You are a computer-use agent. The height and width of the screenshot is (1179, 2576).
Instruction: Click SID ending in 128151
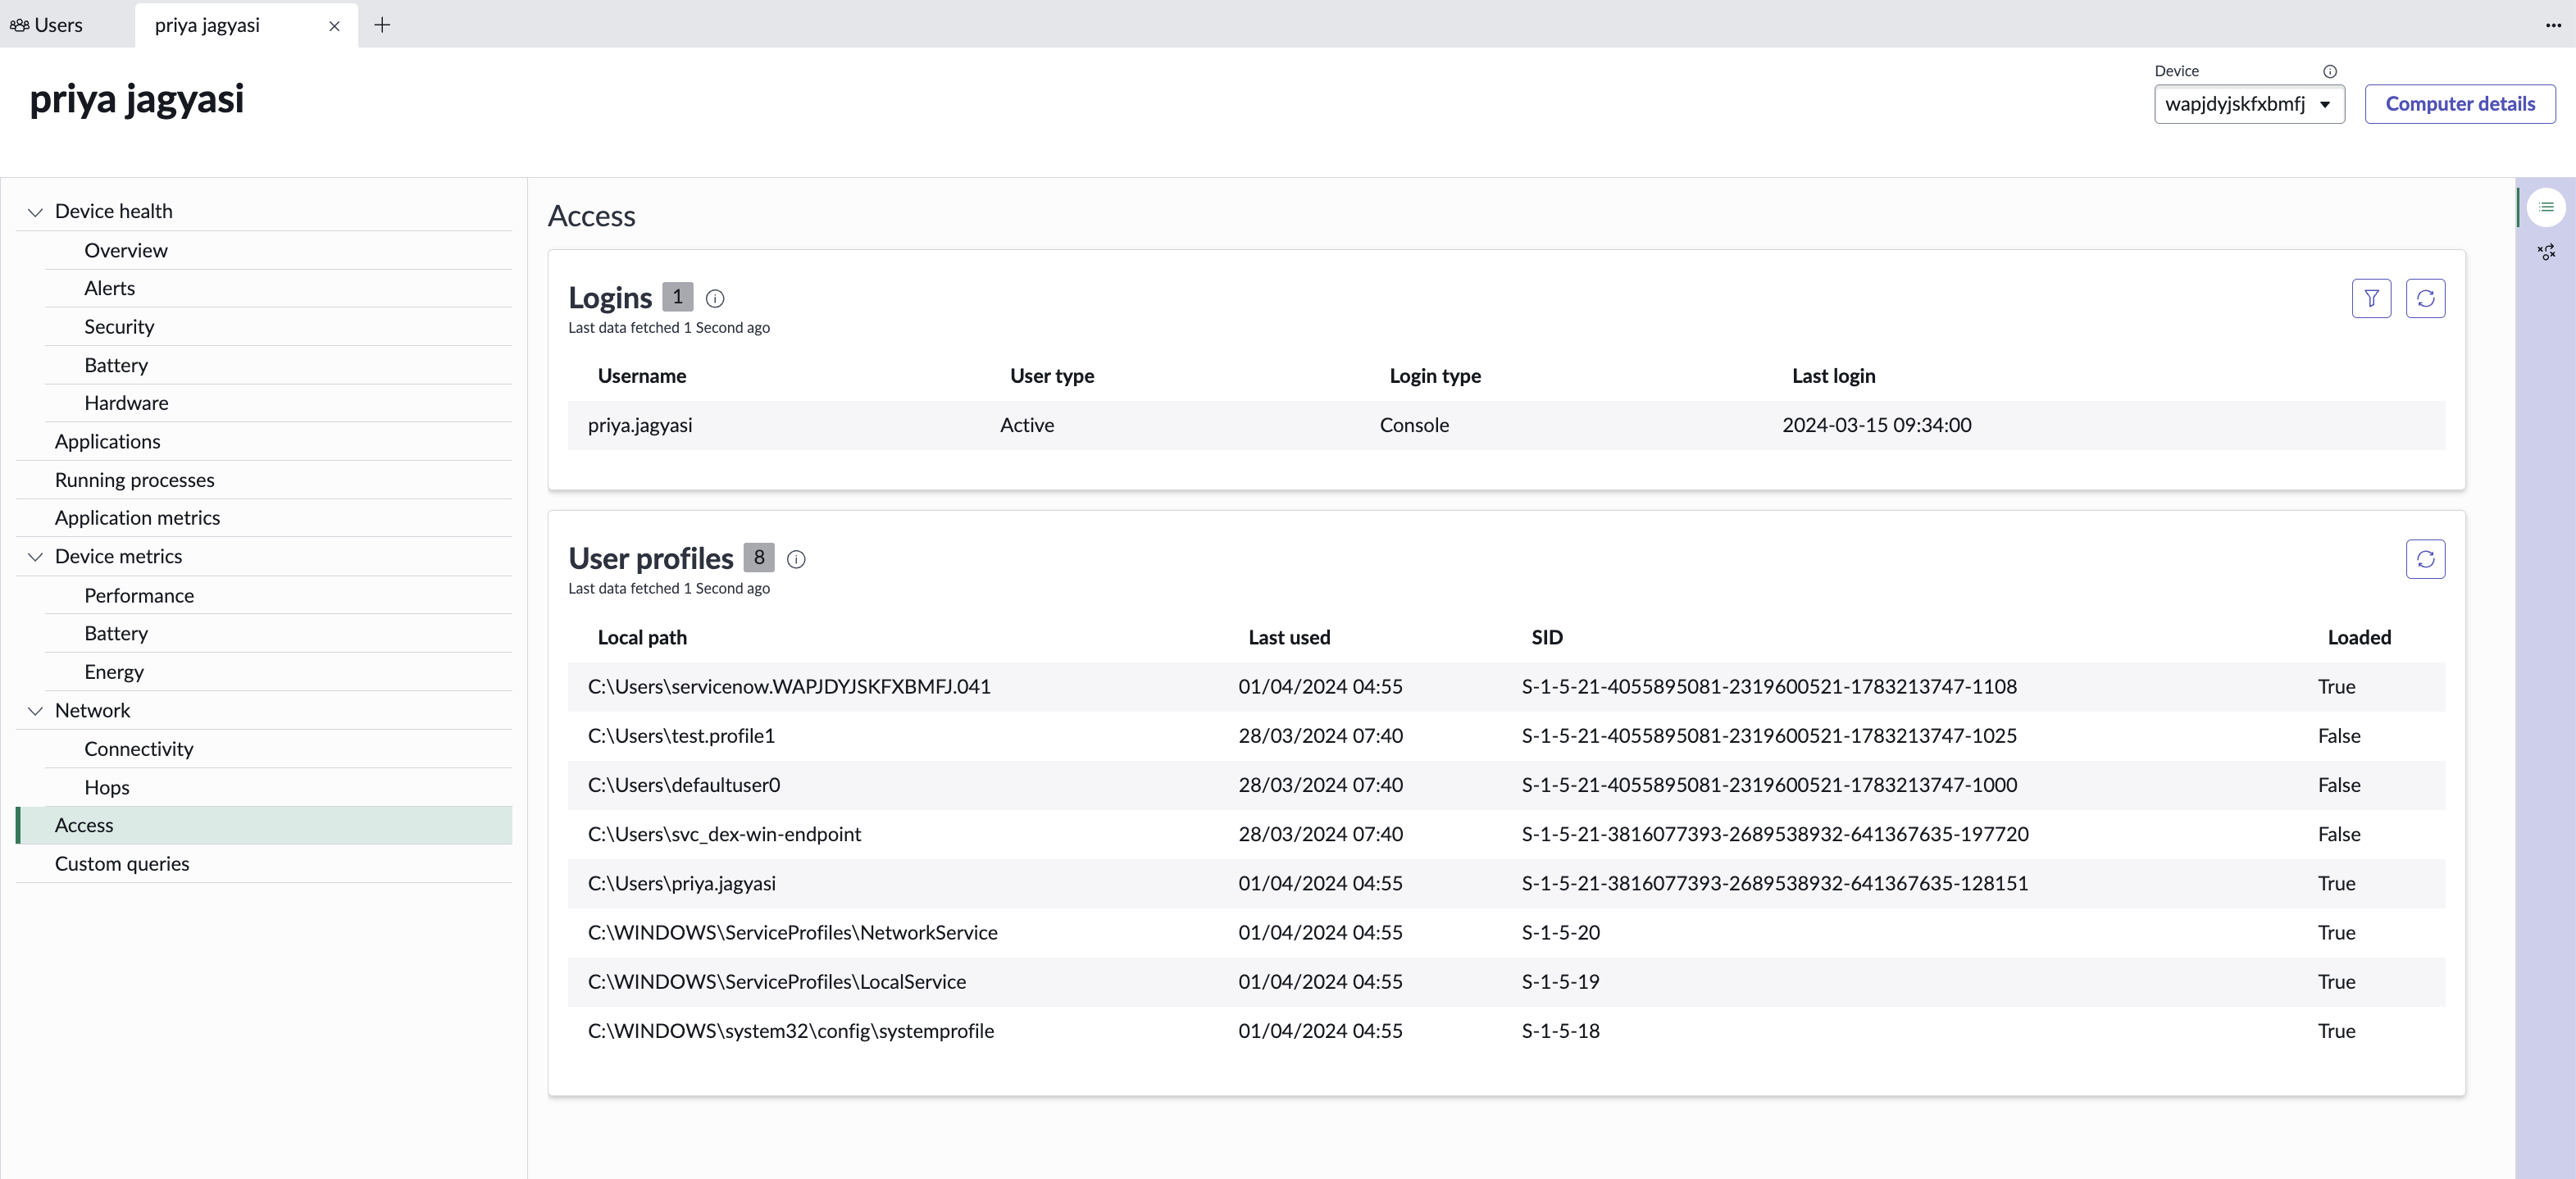pos(1775,883)
